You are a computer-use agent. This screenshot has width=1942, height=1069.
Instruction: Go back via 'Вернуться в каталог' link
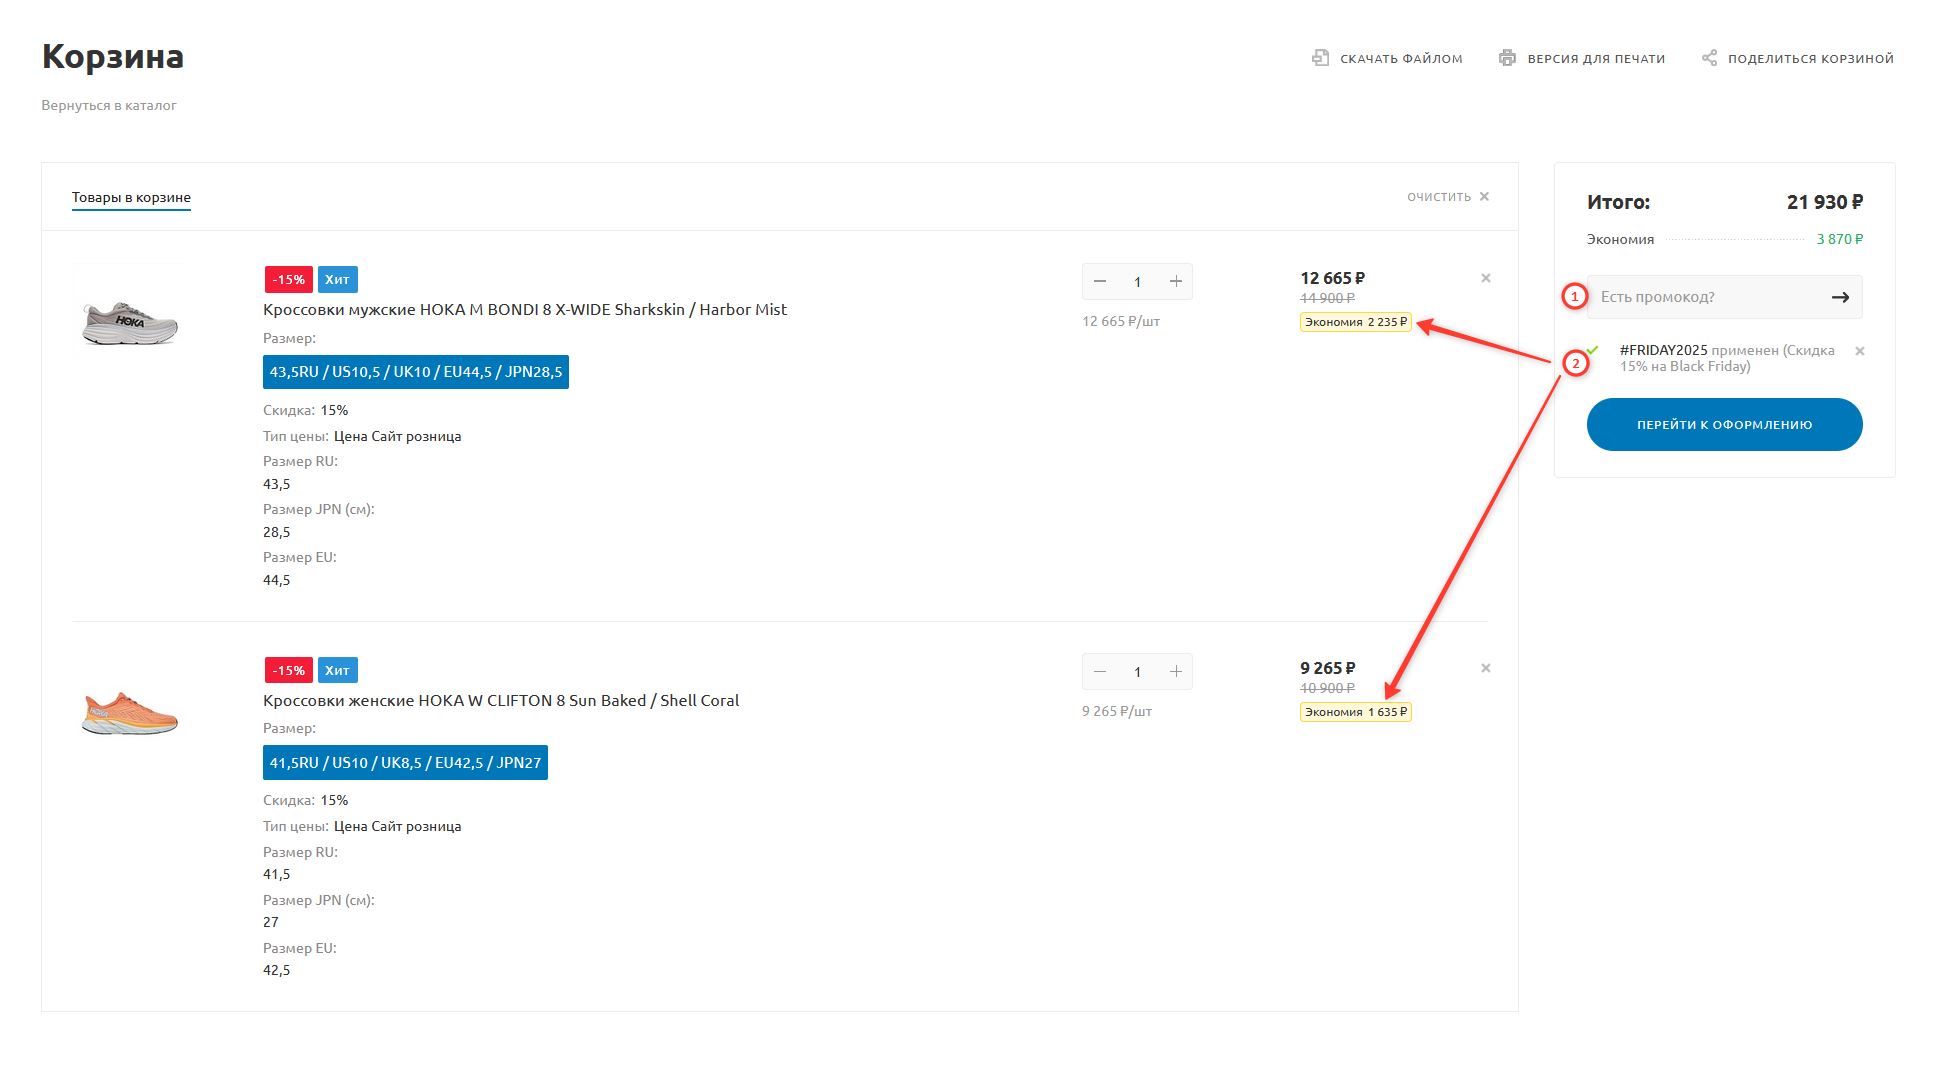tap(109, 105)
